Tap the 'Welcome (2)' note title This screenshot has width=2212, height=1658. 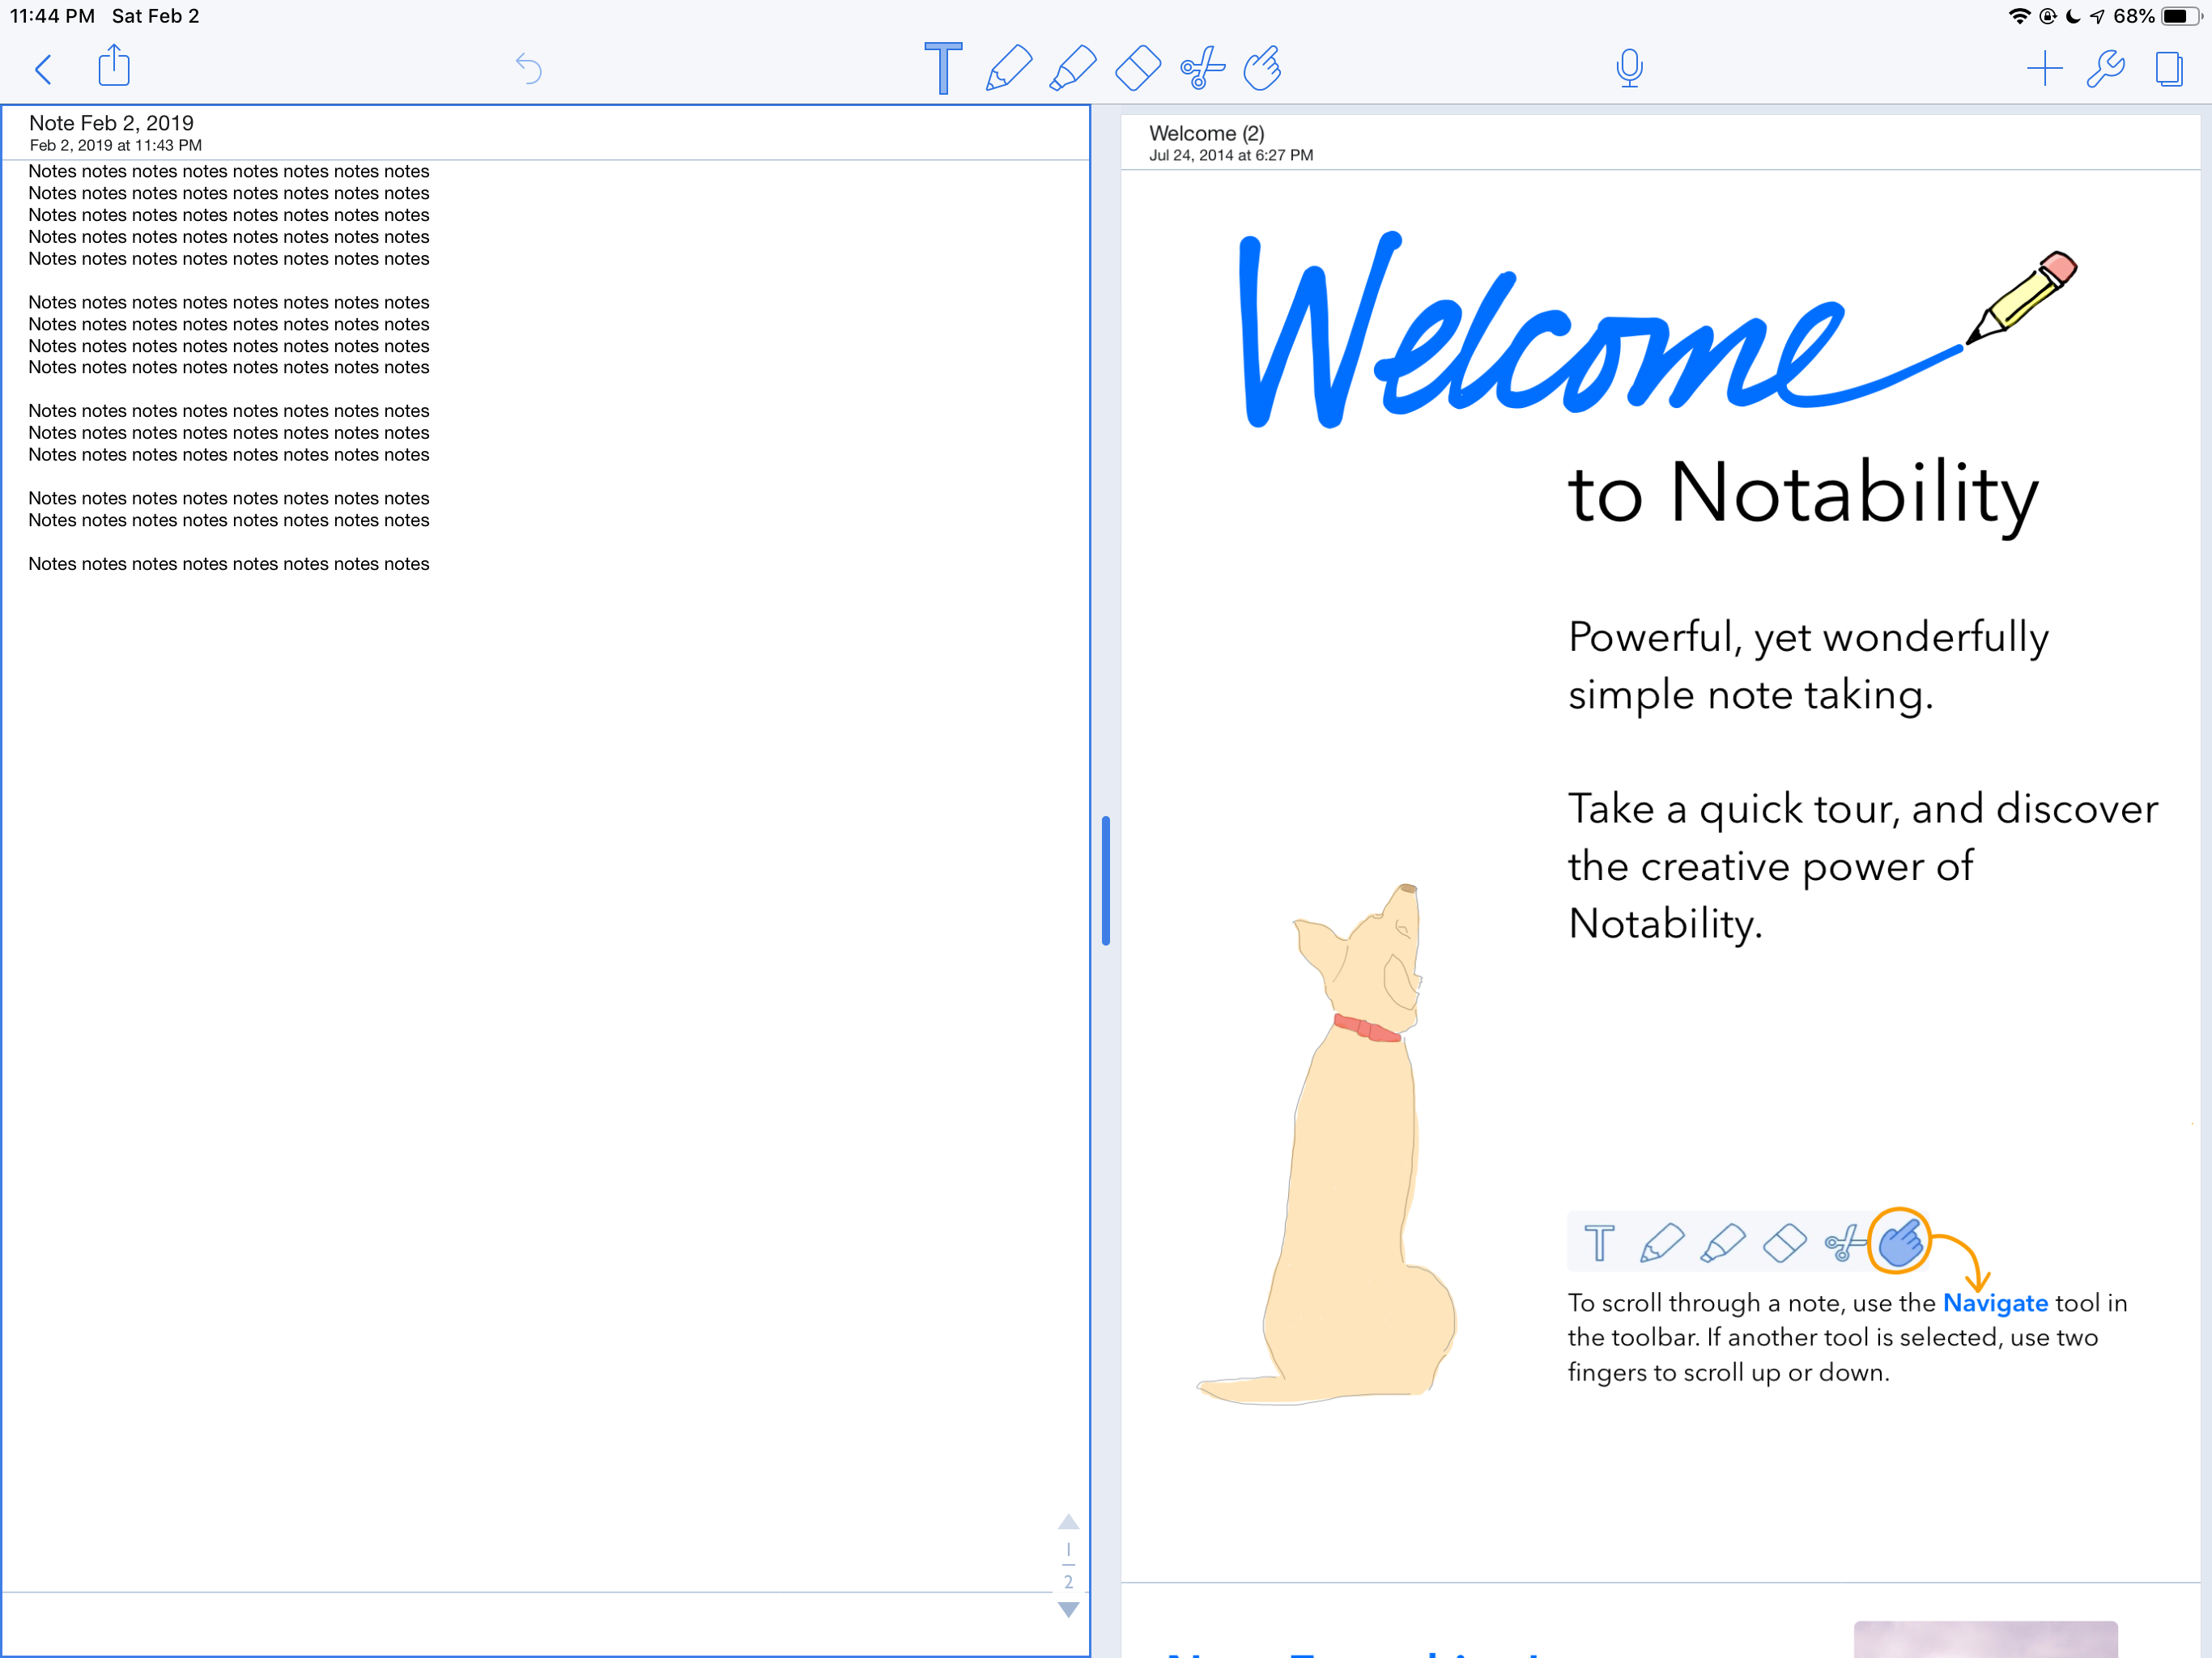[1206, 133]
